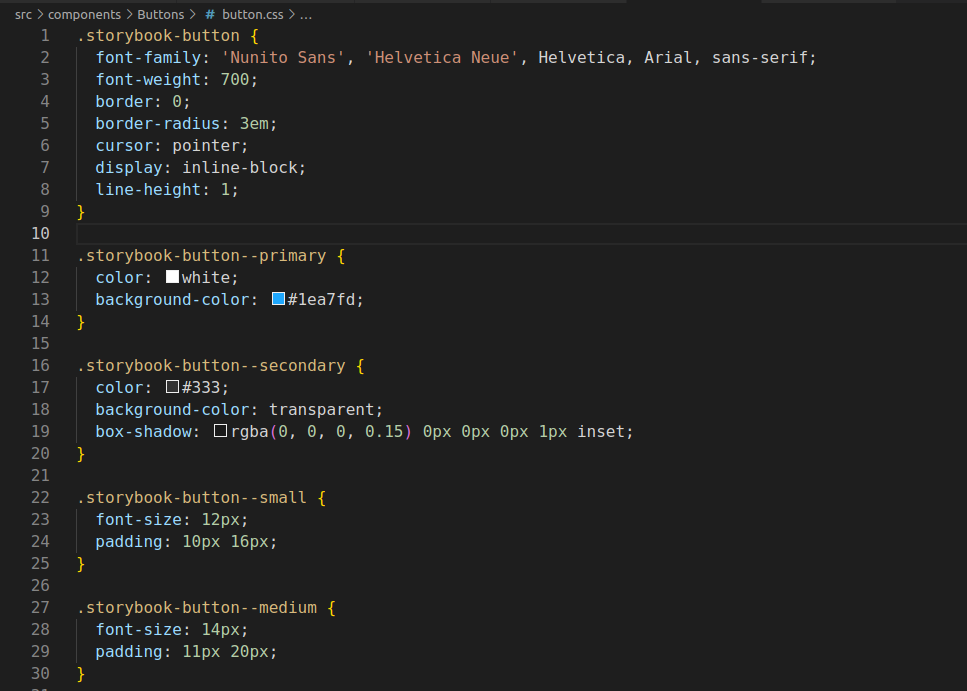This screenshot has height=691, width=967.
Task: Open the #1ea7fd color decorator swatch
Action: (278, 299)
